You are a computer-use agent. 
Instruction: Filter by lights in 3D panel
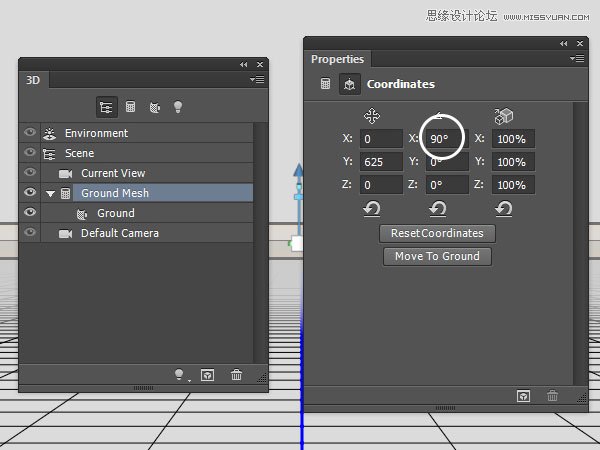[x=179, y=106]
